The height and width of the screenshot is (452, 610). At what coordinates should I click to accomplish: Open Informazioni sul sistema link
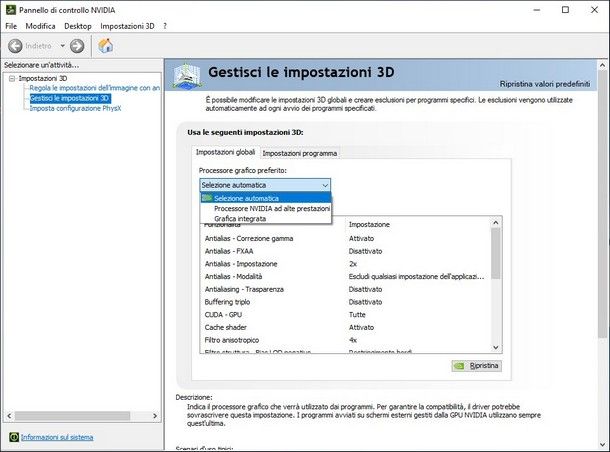(x=57, y=437)
